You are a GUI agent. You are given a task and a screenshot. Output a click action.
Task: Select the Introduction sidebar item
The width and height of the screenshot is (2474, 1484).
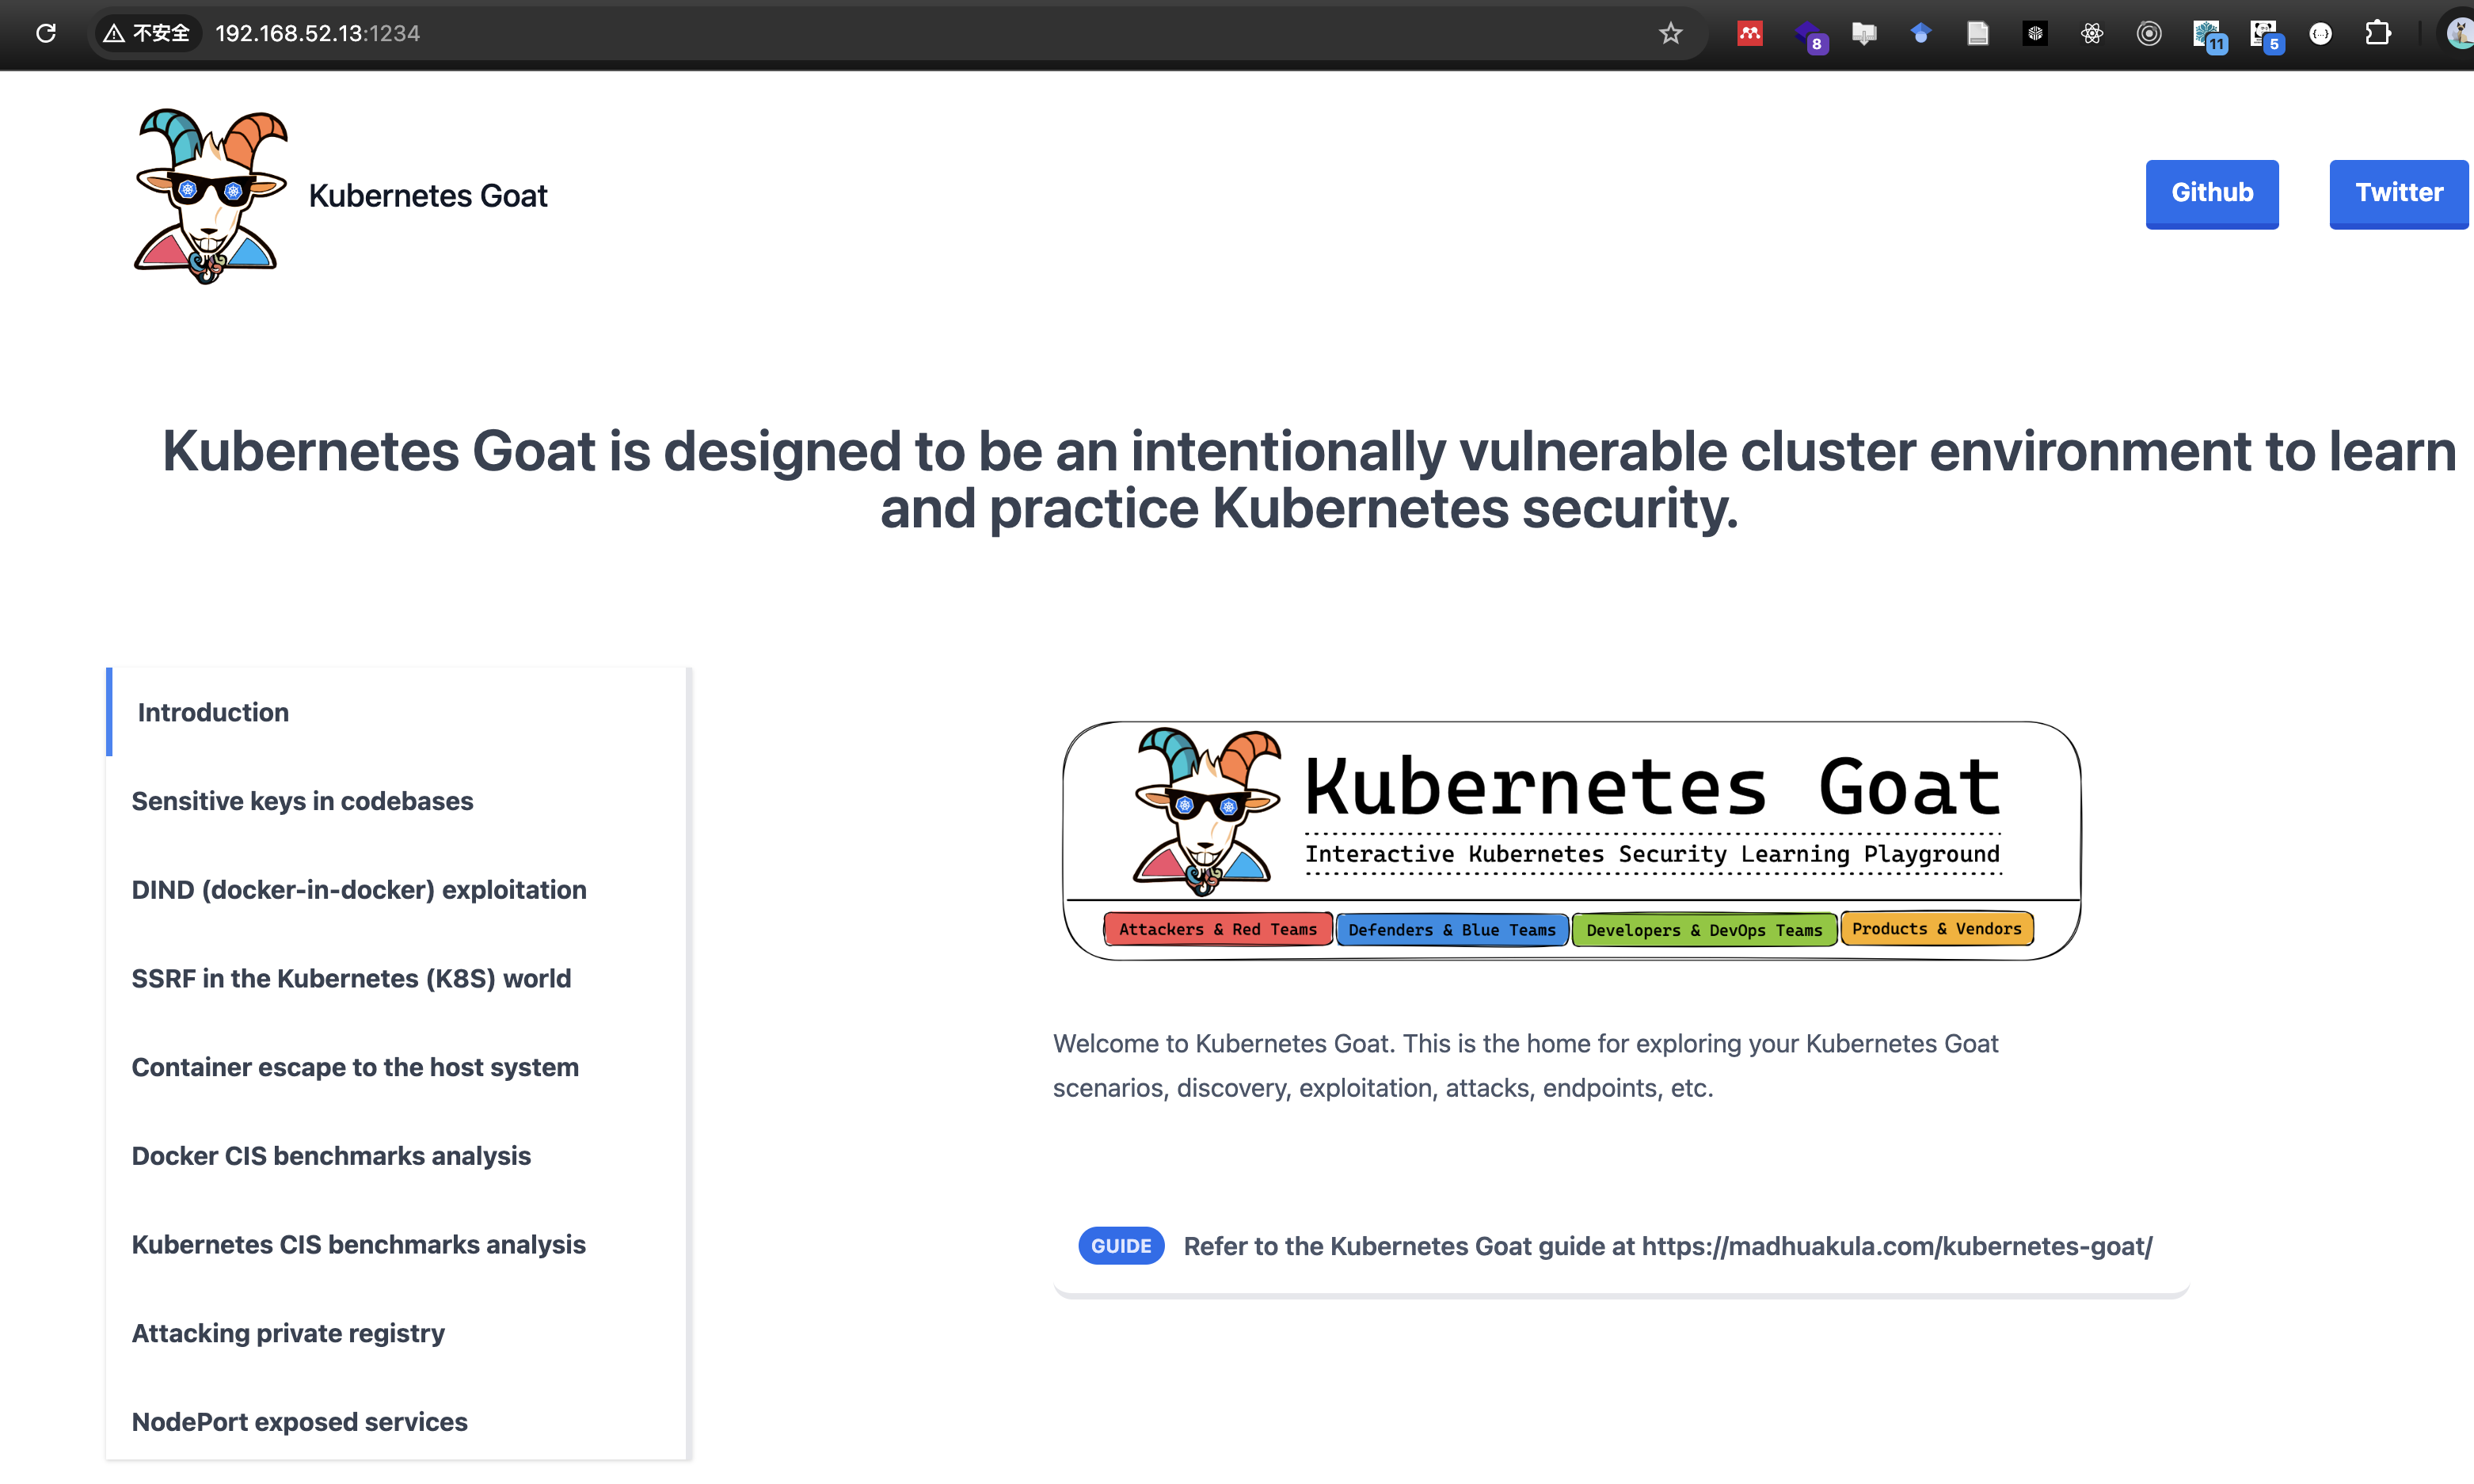pos(213,712)
